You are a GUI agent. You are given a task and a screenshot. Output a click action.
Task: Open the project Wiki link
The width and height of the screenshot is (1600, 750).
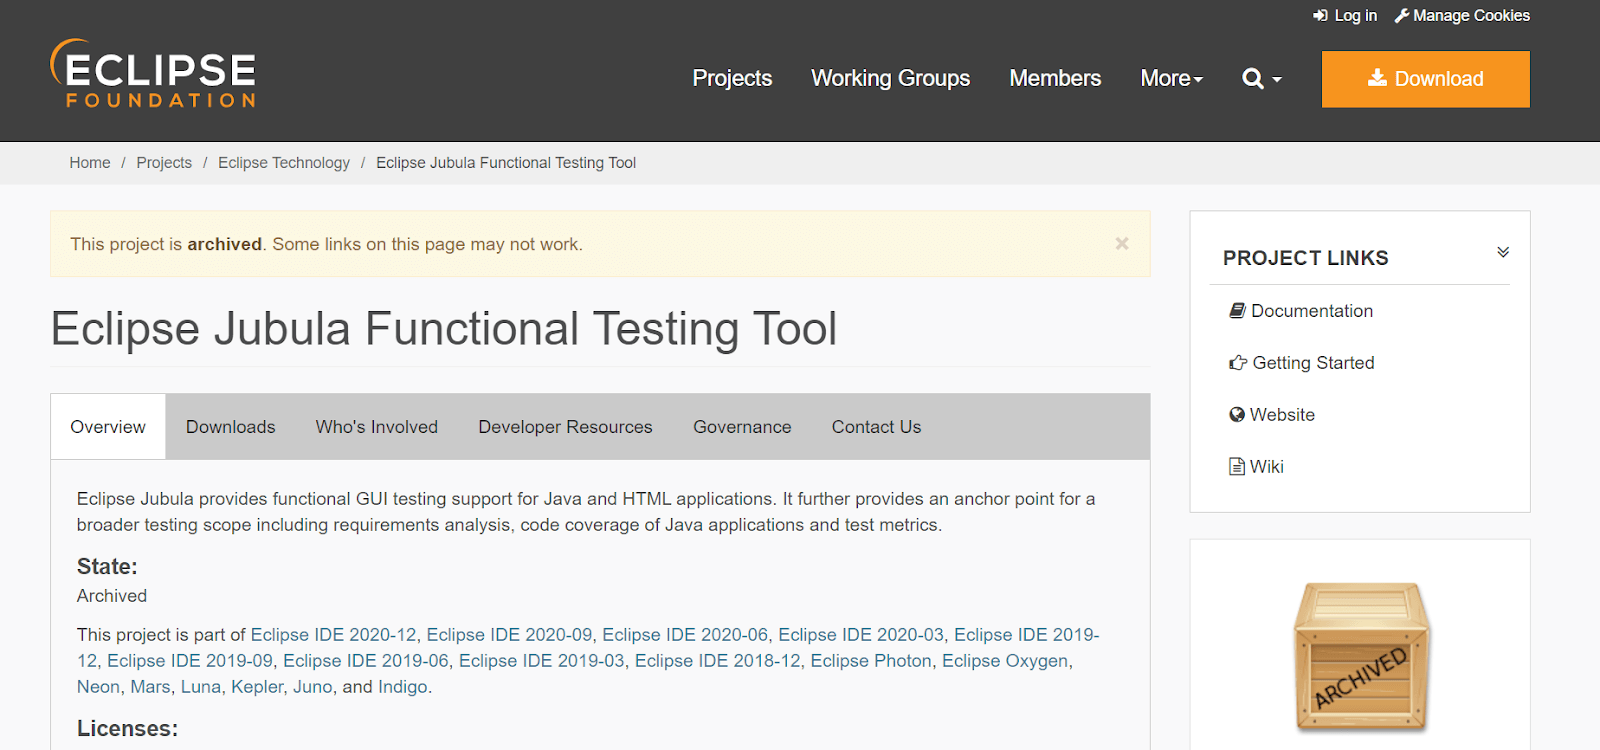(x=1256, y=467)
